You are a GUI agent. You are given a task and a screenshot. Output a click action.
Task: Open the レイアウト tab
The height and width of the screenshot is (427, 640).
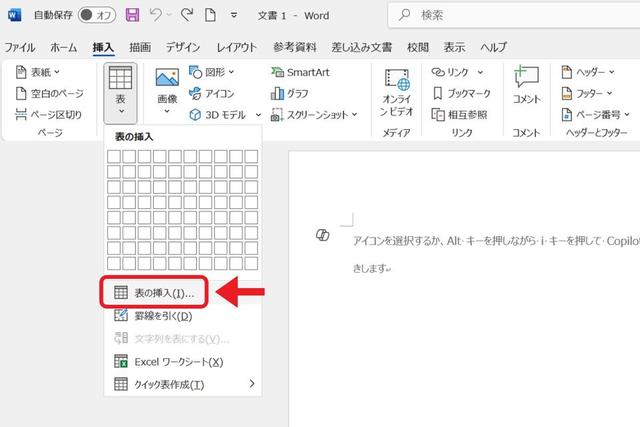[236, 47]
